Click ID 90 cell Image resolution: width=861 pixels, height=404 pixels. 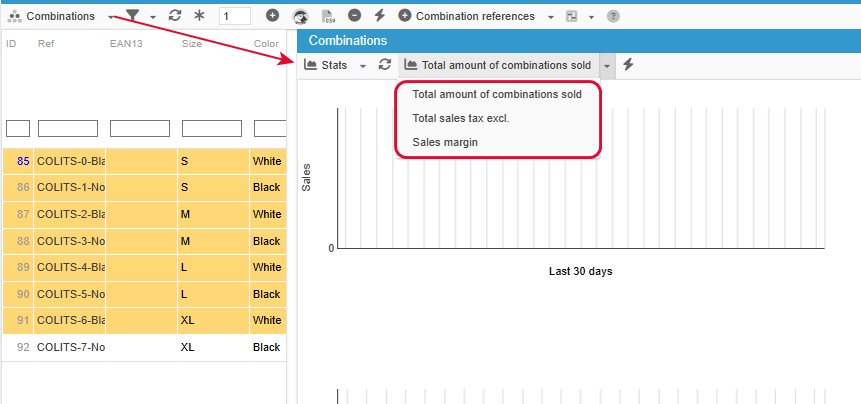tap(18, 294)
